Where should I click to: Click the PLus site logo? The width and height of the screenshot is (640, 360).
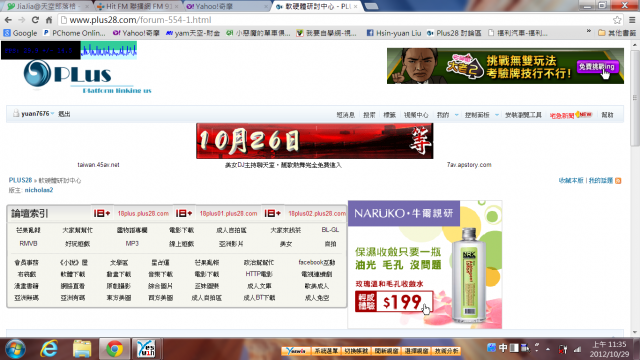click(87, 77)
